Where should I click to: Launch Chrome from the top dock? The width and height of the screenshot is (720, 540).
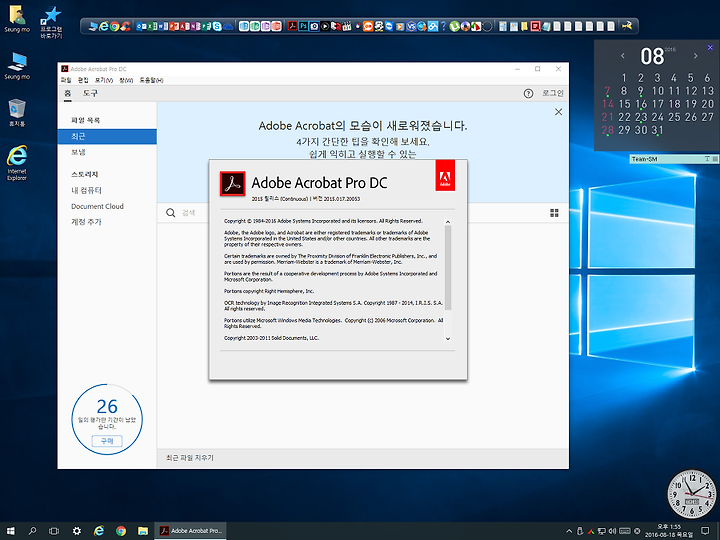114,27
